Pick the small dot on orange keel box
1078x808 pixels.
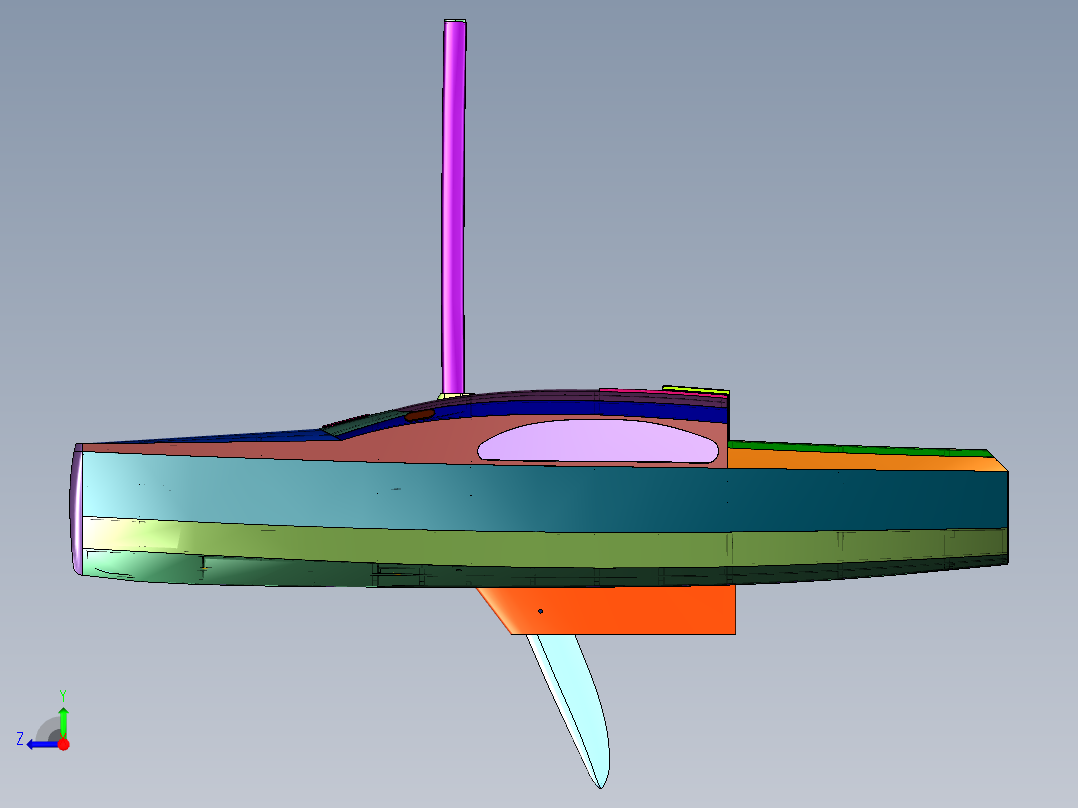[540, 611]
